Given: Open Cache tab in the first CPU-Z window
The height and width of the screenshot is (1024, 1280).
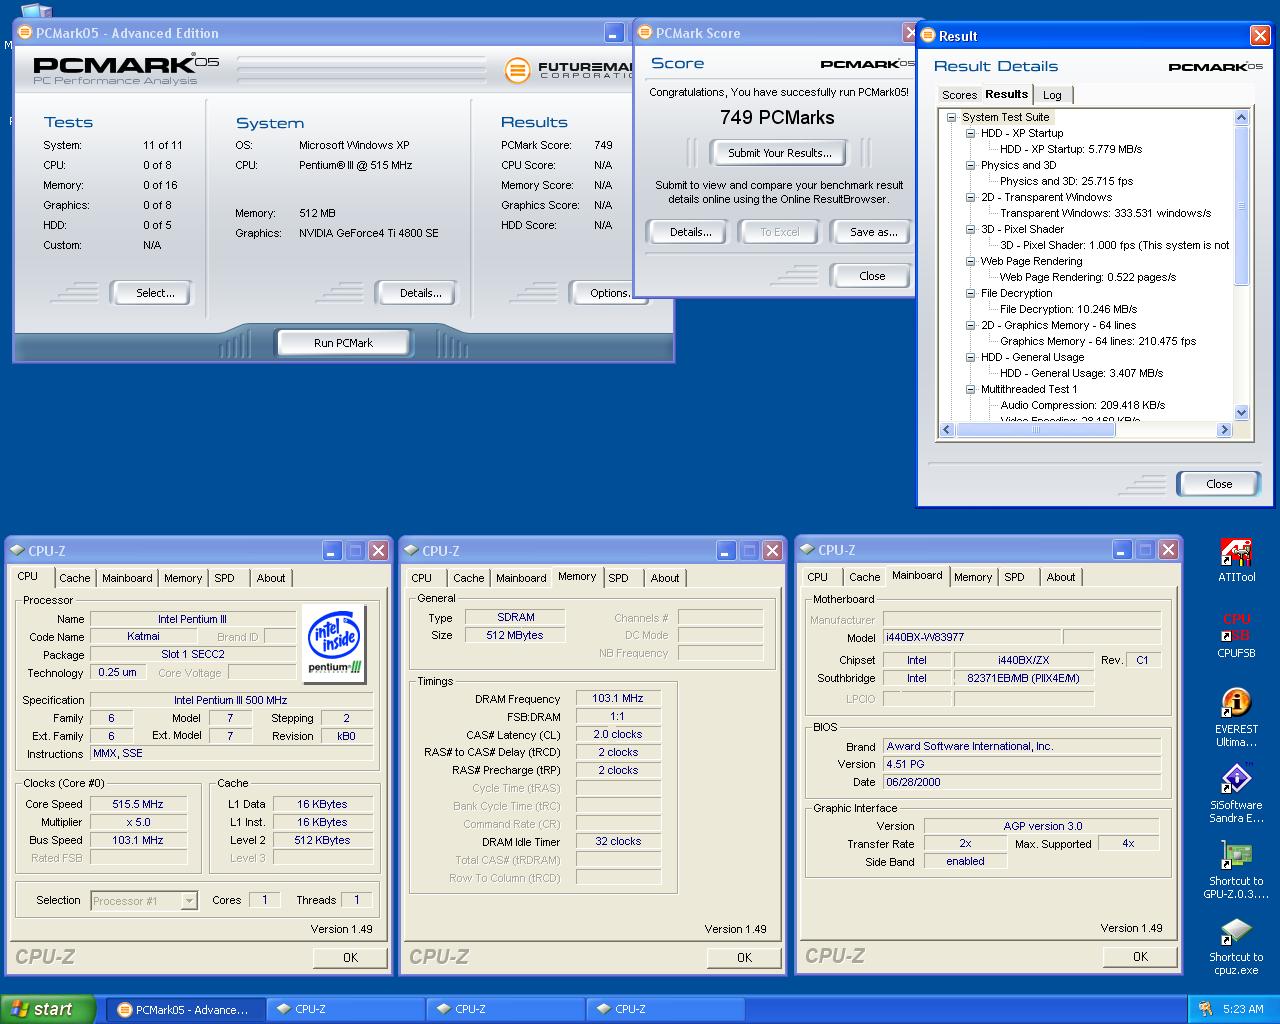Looking at the screenshot, I should pos(74,578).
